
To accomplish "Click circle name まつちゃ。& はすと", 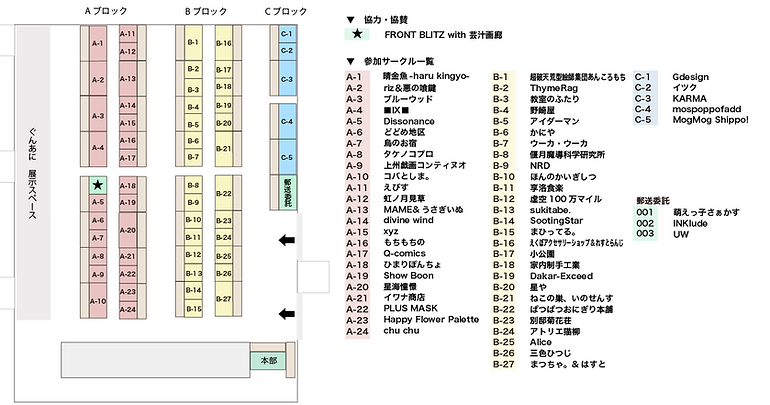I will 567,364.
